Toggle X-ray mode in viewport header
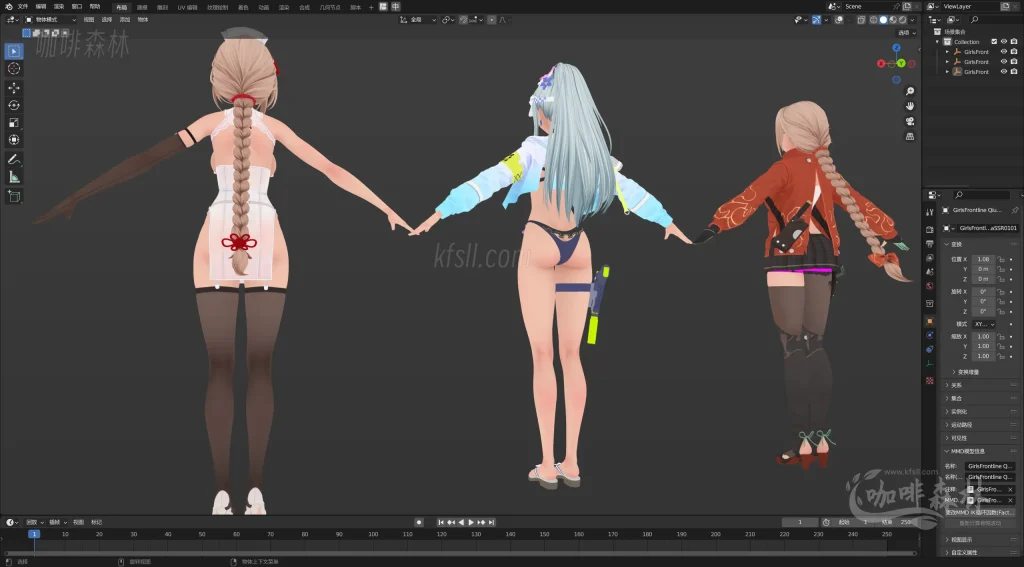 click(861, 20)
